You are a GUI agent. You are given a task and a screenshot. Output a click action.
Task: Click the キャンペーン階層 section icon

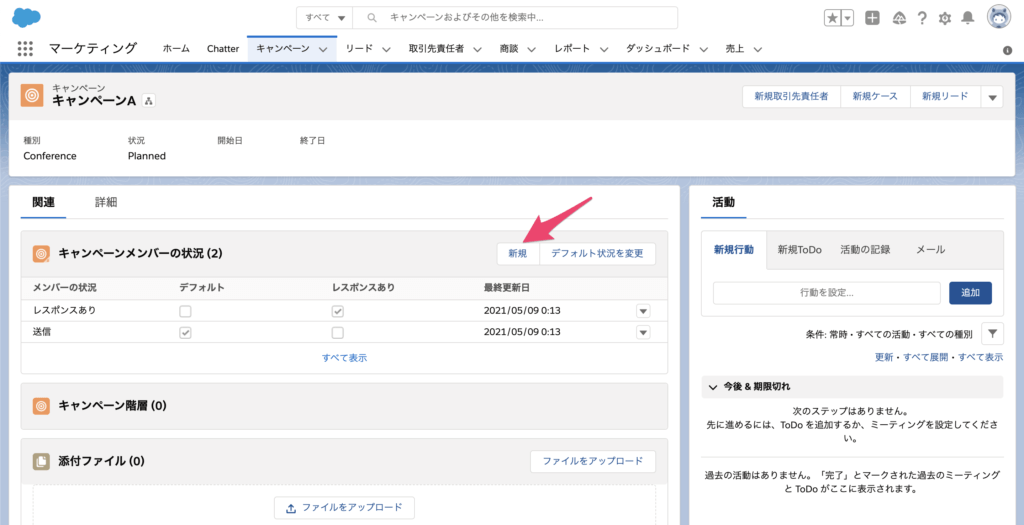click(x=41, y=406)
